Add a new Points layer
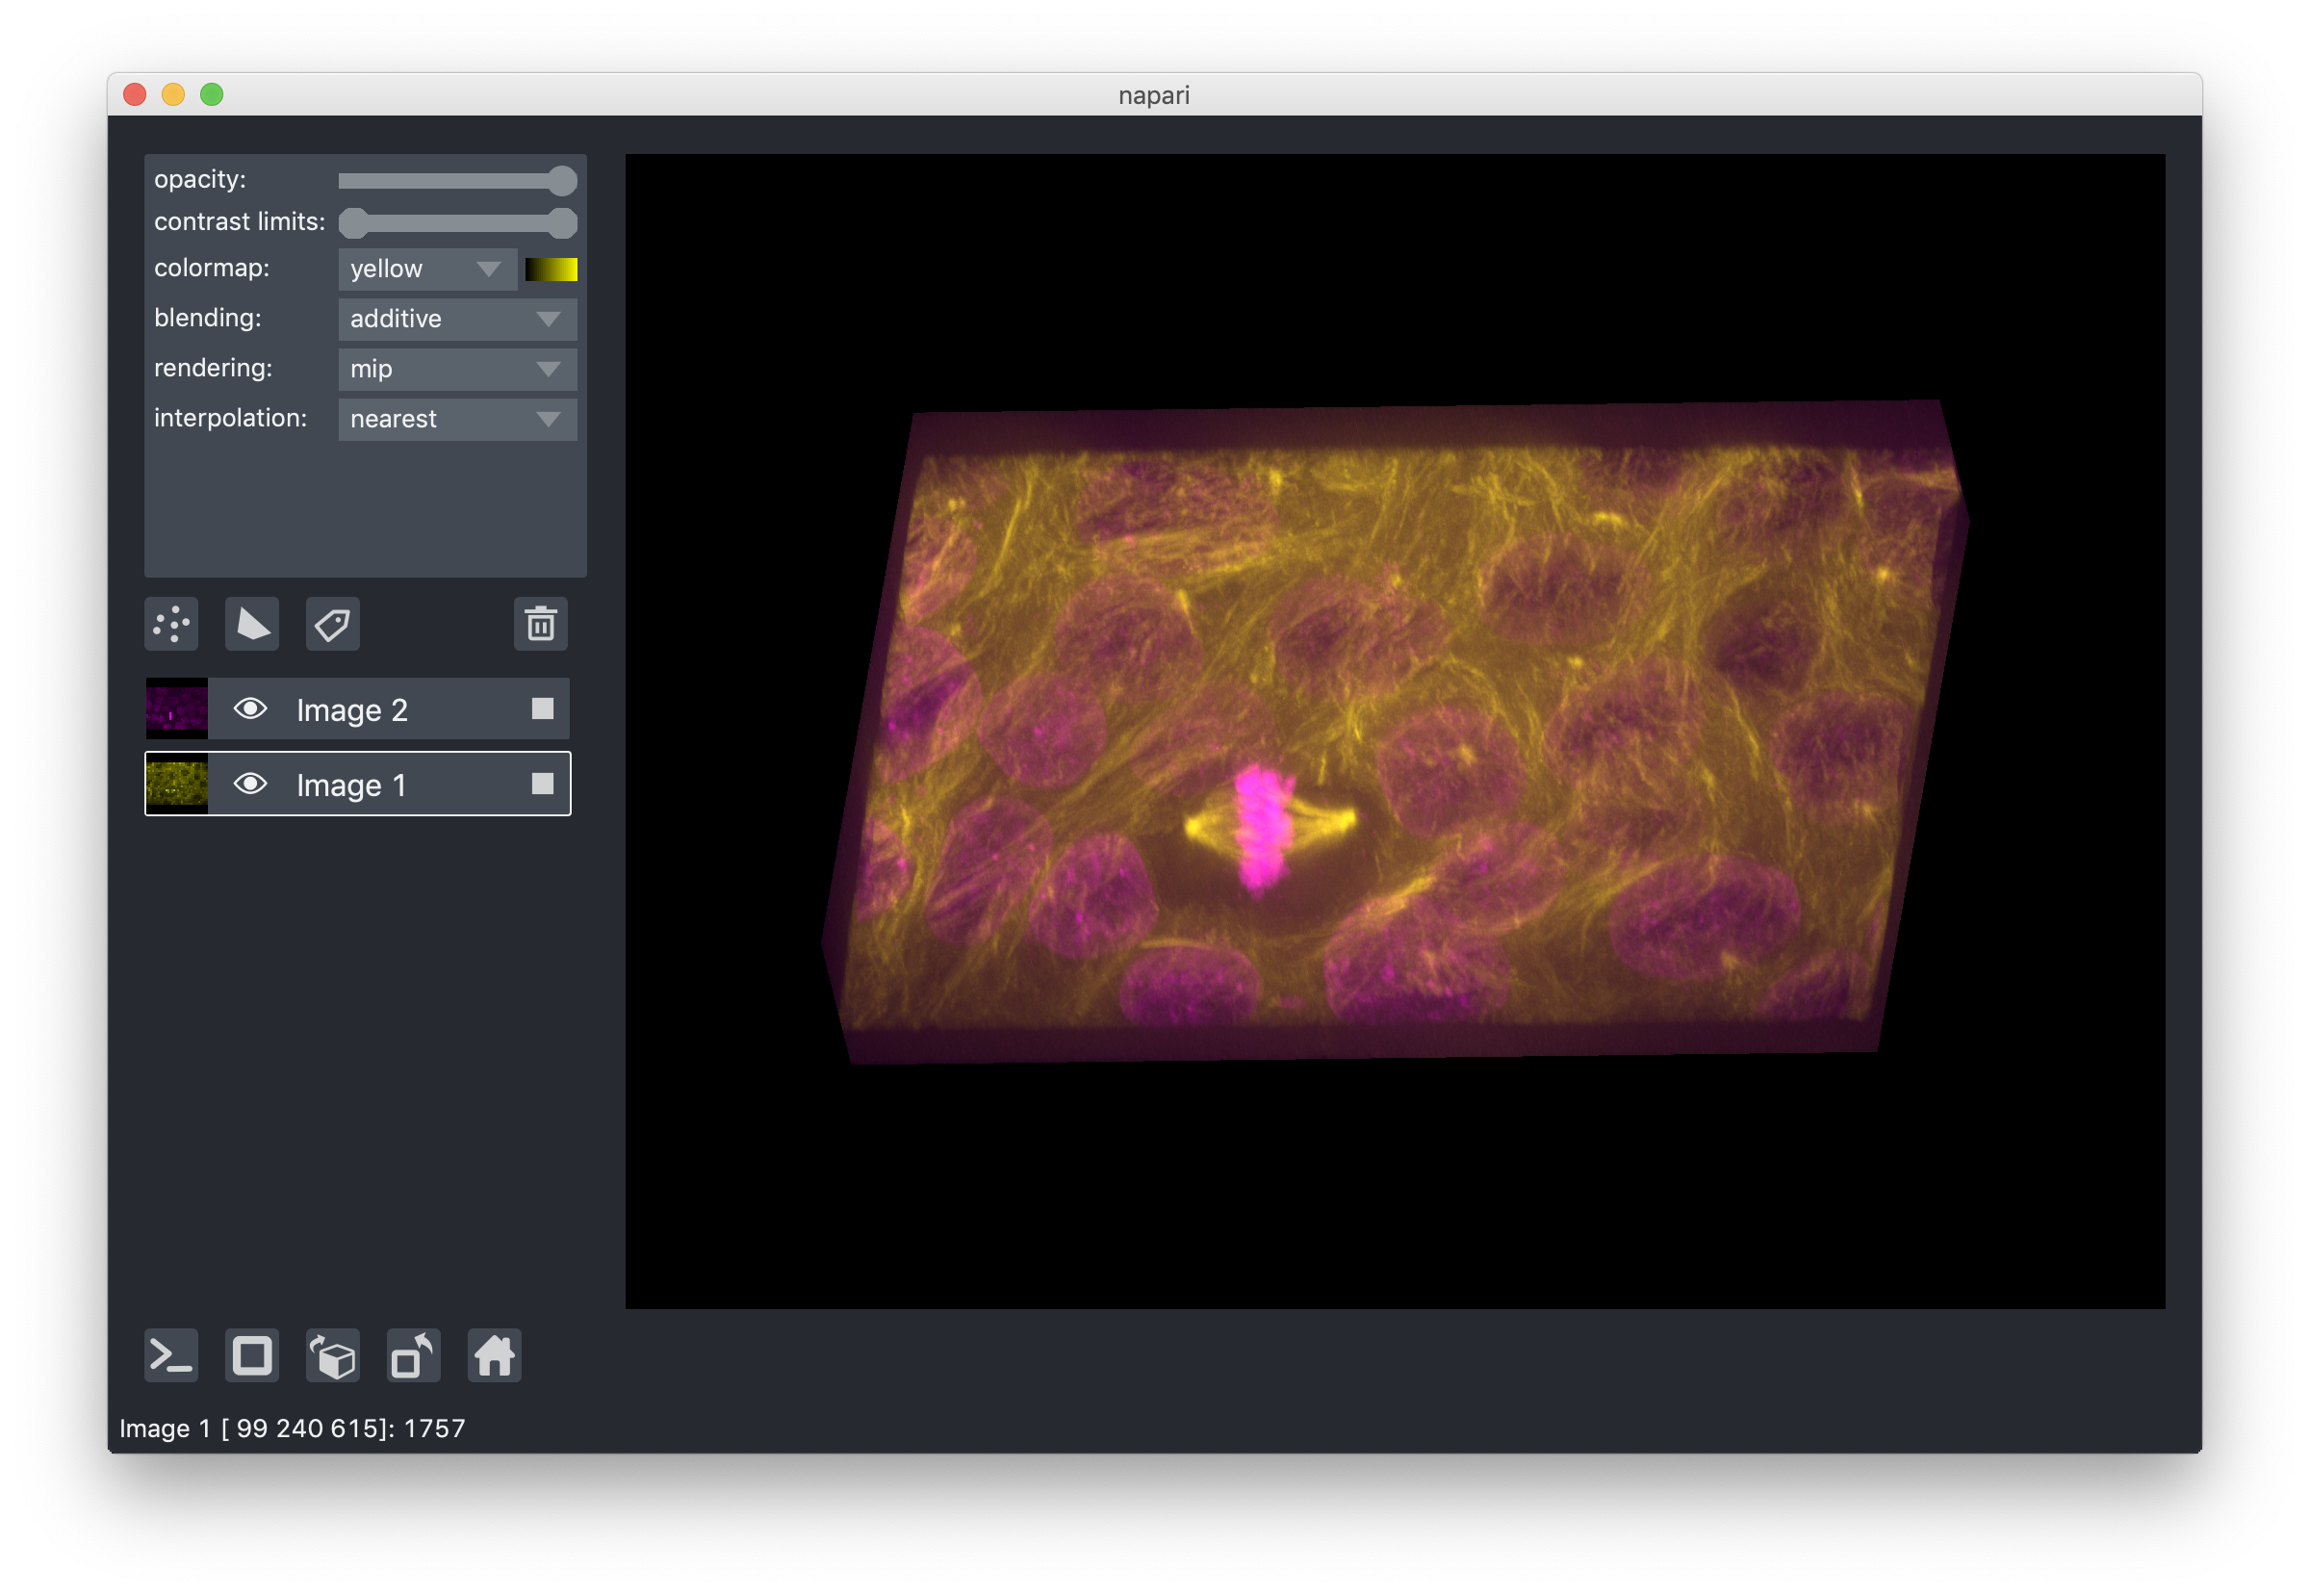 (x=171, y=624)
